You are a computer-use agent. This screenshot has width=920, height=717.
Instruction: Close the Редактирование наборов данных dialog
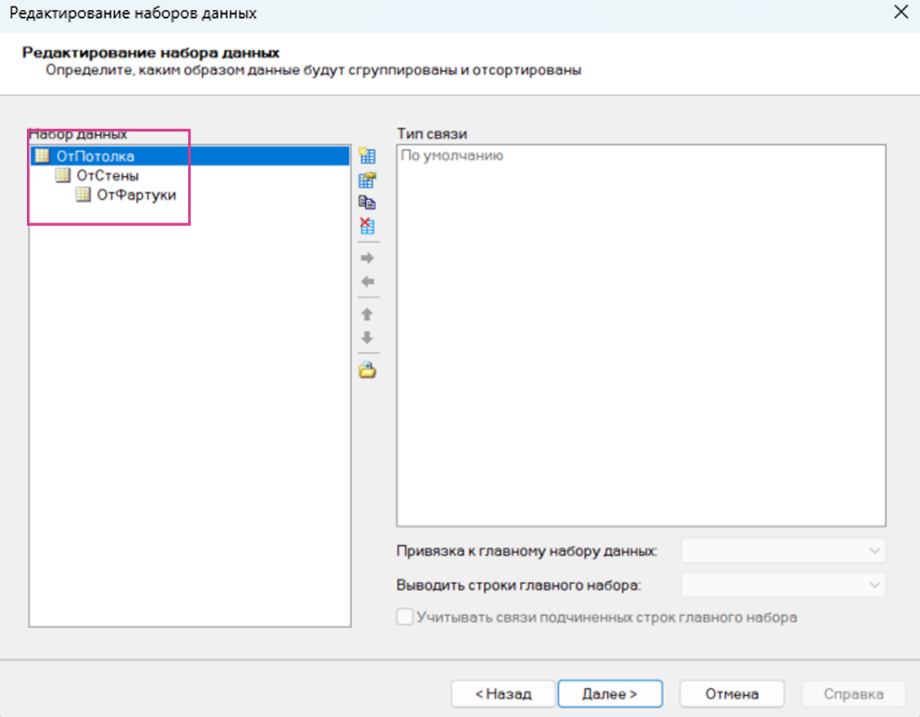tap(901, 12)
